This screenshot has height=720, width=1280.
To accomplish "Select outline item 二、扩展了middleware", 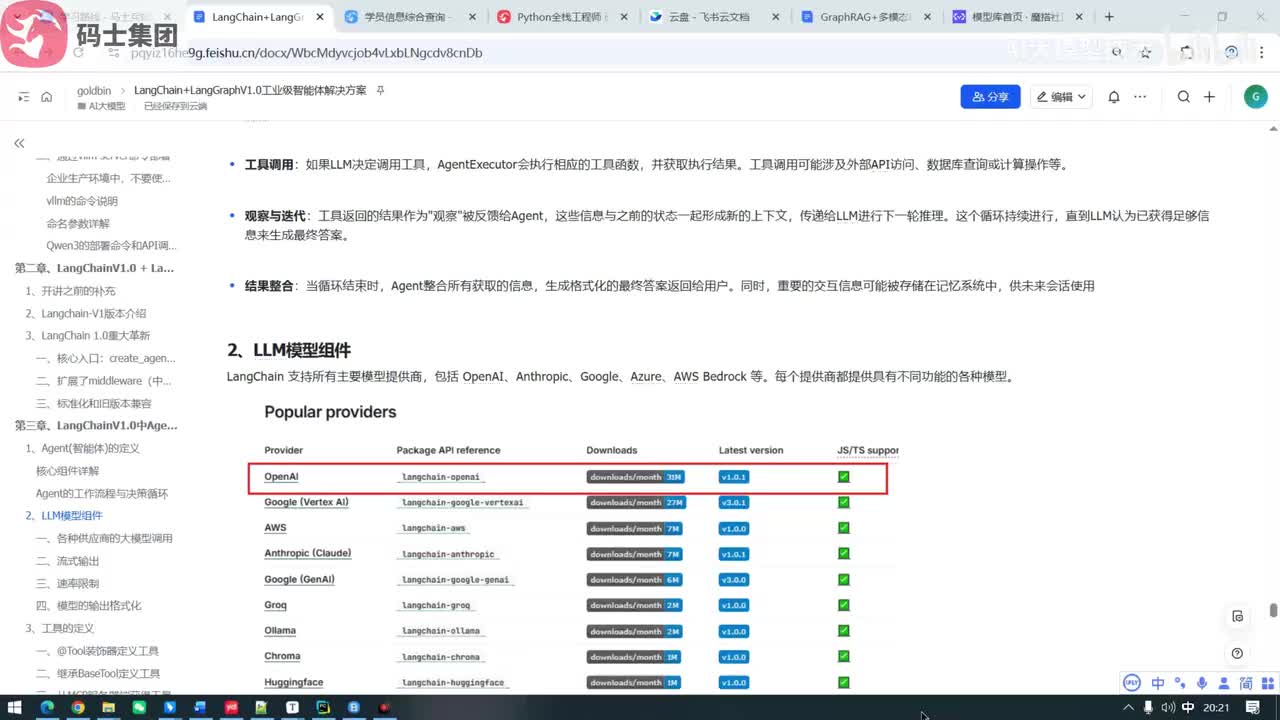I will pyautogui.click(x=104, y=381).
